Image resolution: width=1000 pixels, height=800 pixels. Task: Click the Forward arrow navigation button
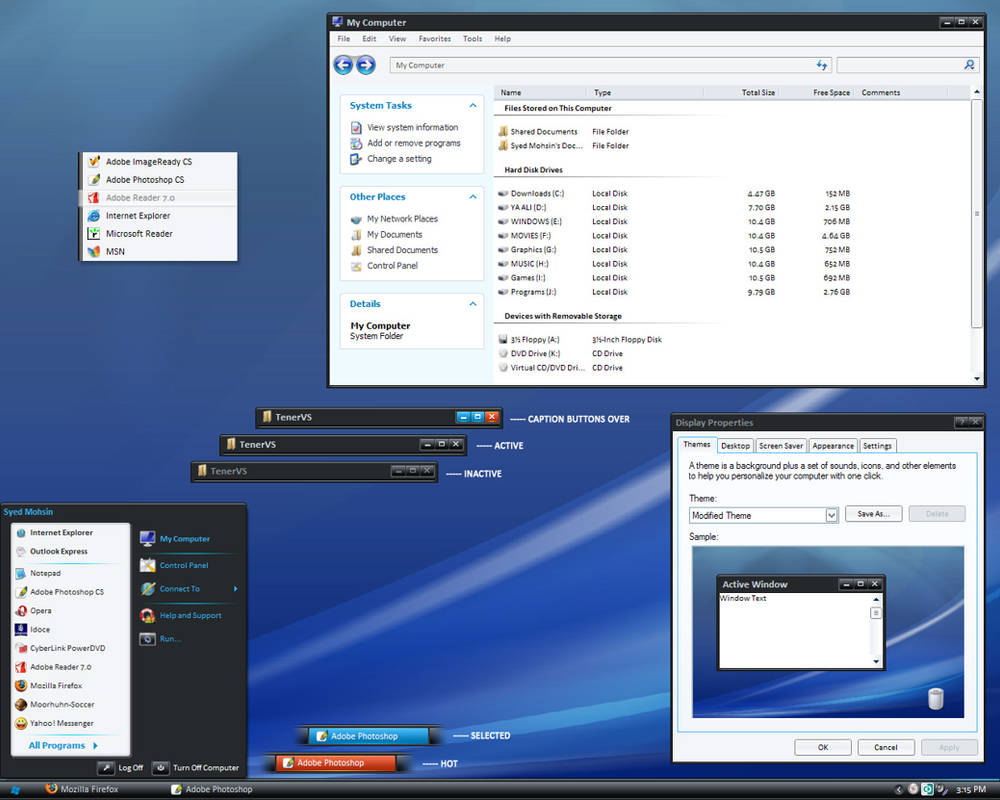click(365, 64)
